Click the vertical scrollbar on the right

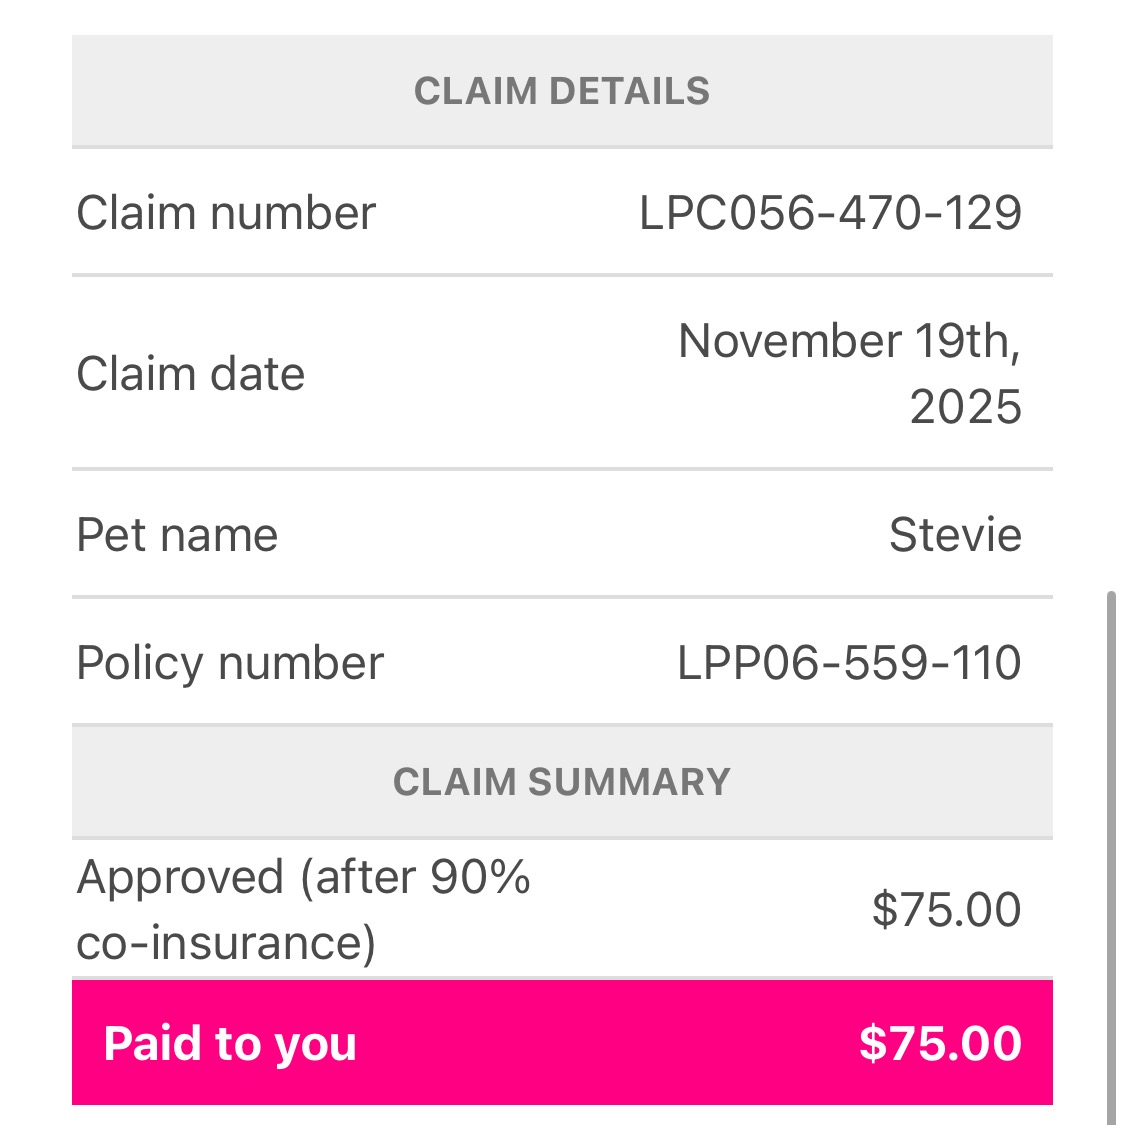[1111, 850]
